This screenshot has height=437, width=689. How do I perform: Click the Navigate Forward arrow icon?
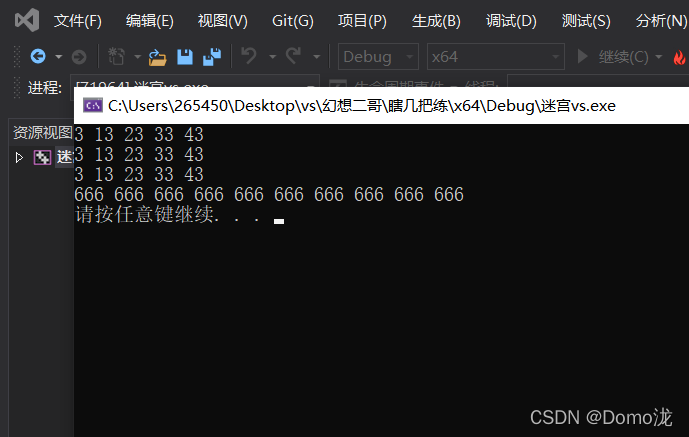pos(79,57)
